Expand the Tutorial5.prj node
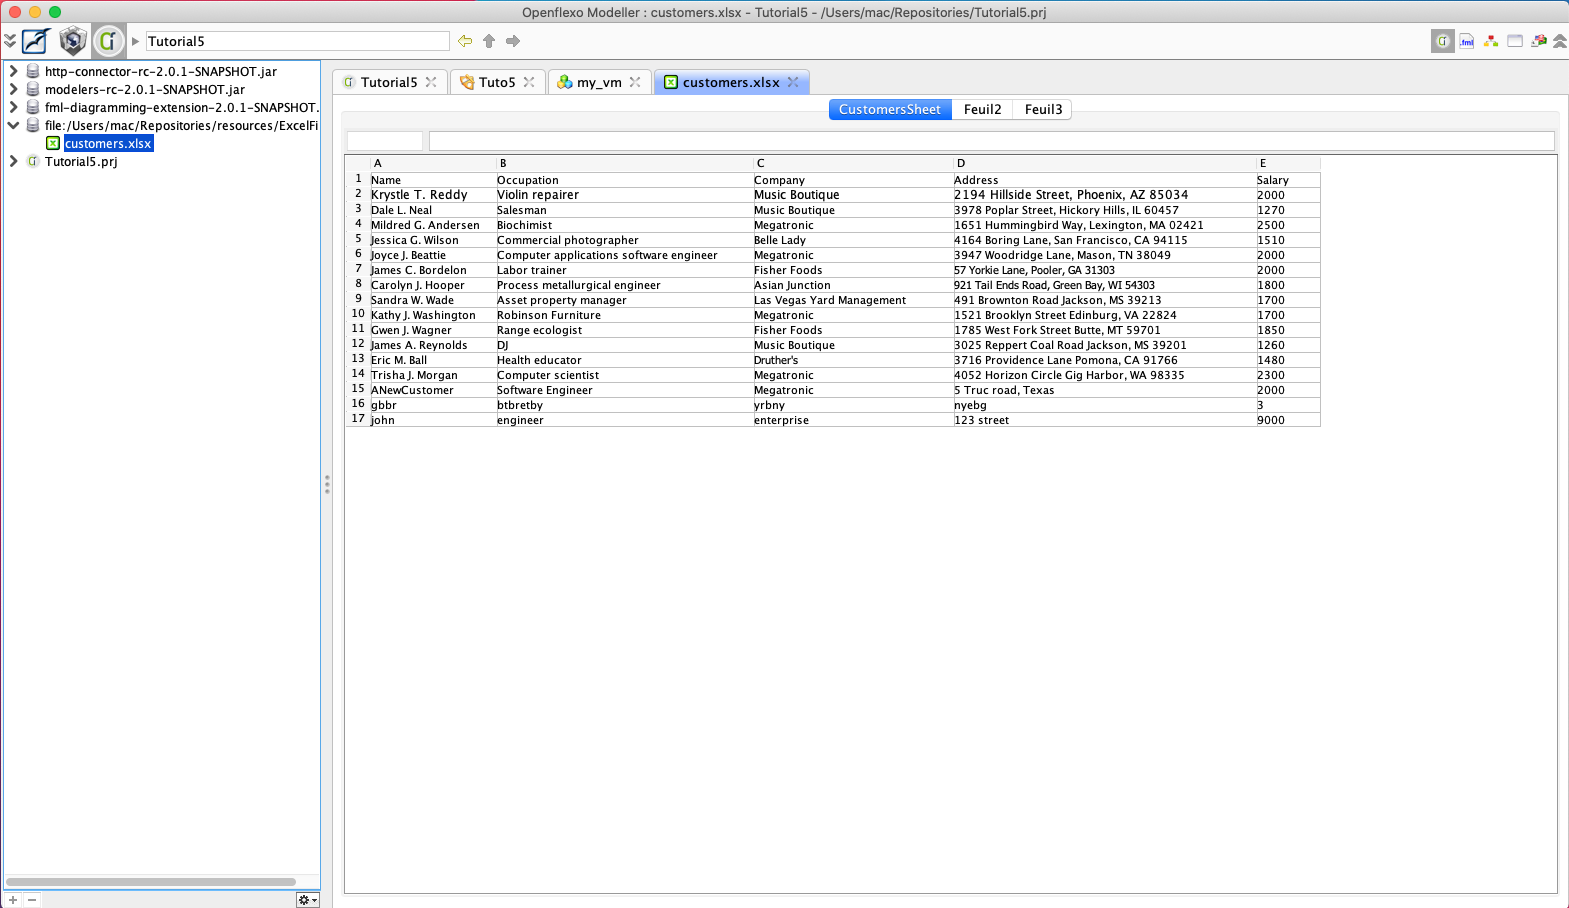 pyautogui.click(x=13, y=161)
